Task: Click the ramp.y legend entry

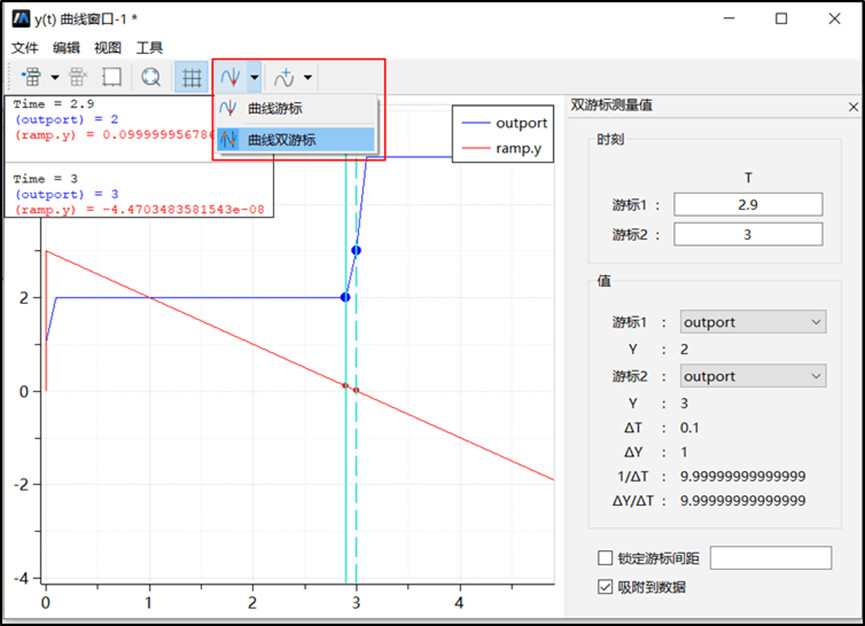Action: 501,148
